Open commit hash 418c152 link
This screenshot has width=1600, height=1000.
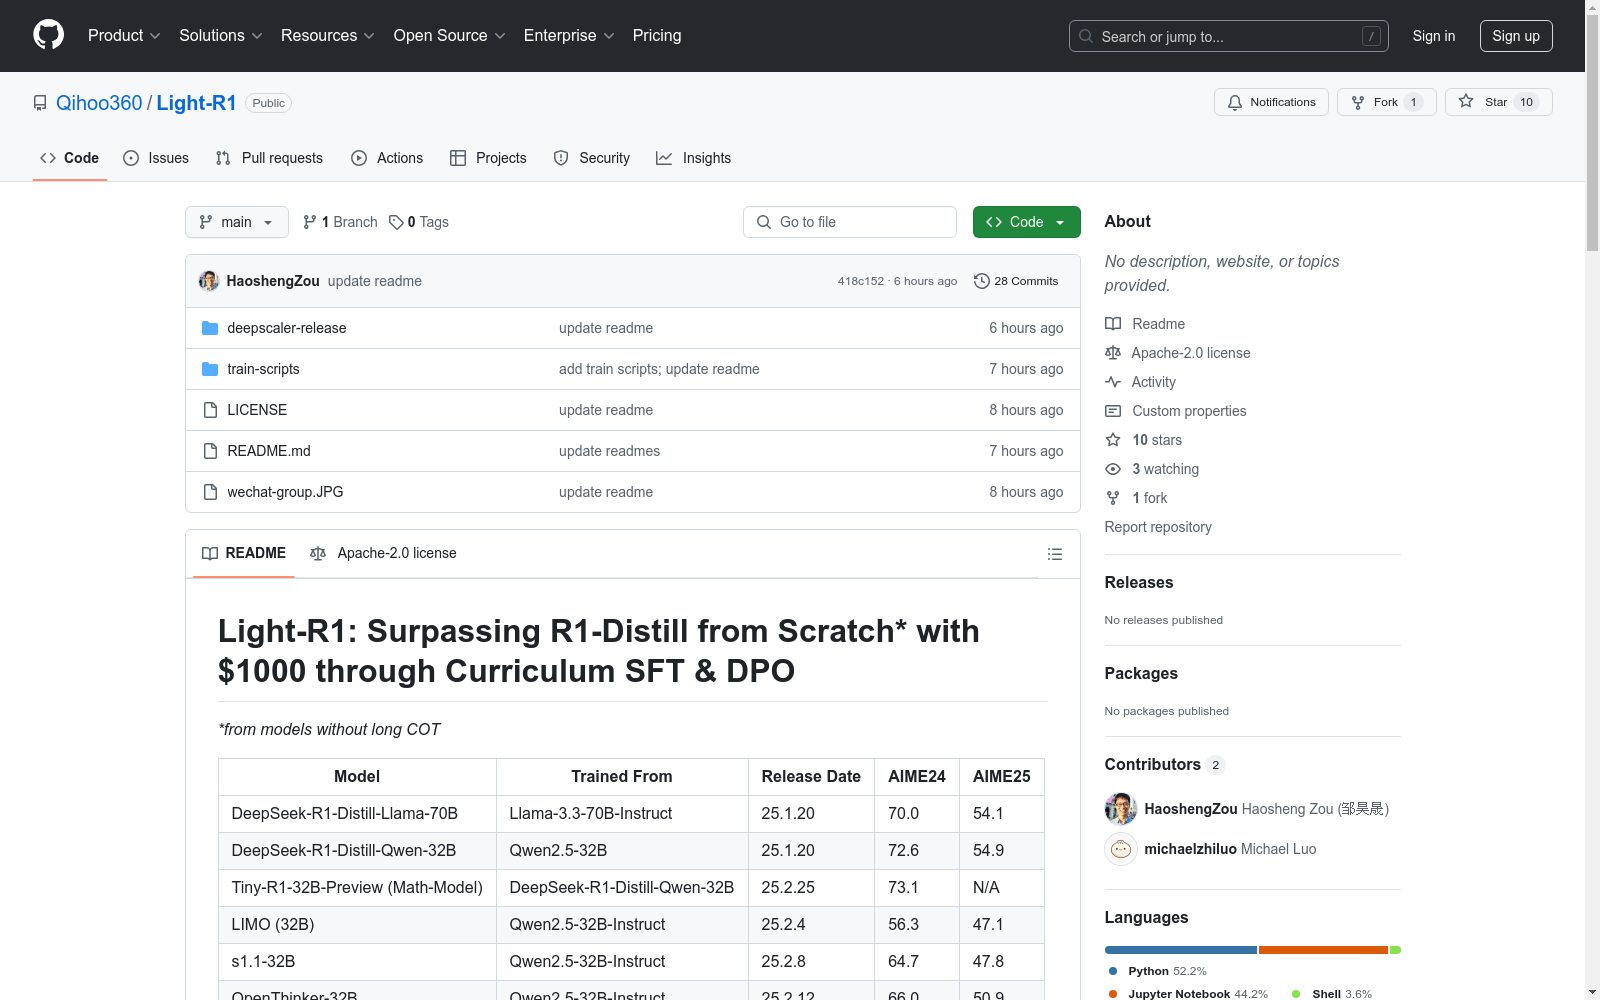coord(861,281)
